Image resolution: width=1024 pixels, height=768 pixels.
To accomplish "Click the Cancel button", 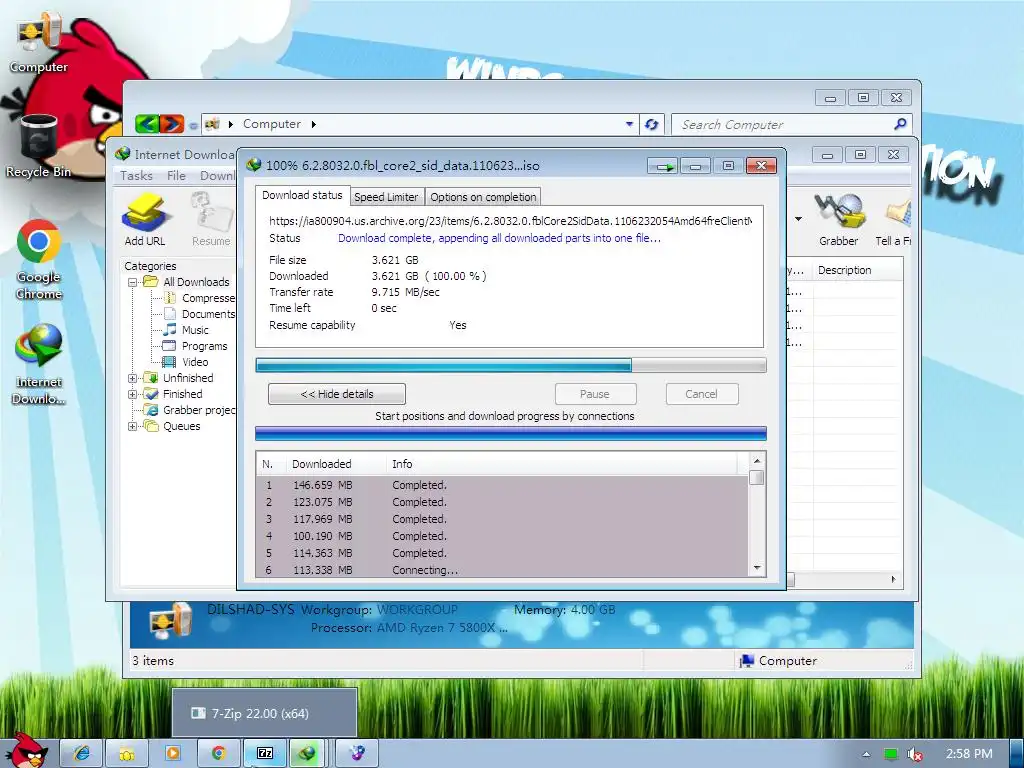I will click(x=701, y=394).
